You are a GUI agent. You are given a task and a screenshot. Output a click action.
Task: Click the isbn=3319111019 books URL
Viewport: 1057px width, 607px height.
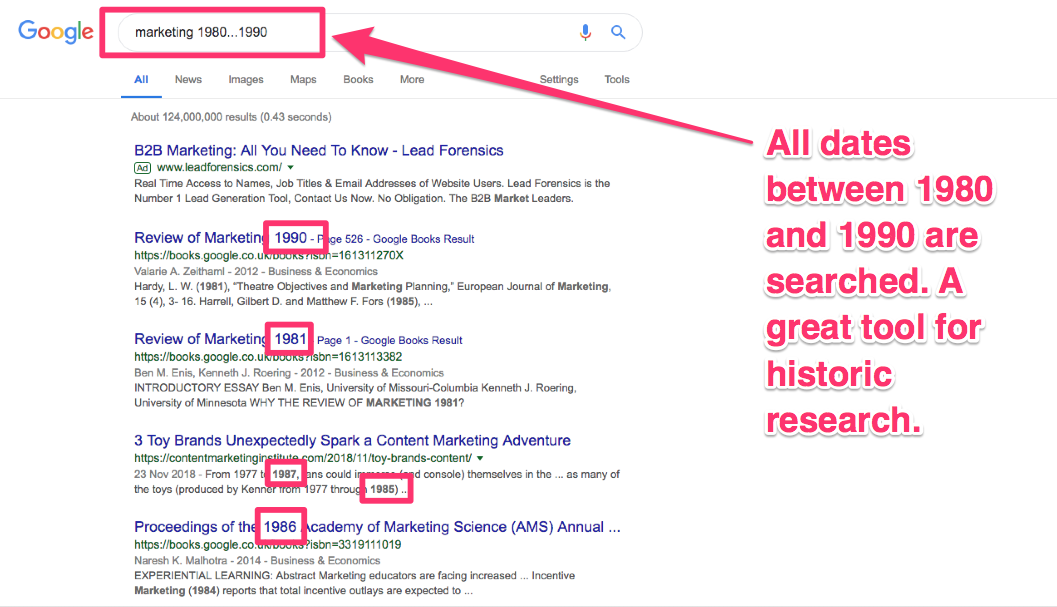pyautogui.click(x=268, y=544)
